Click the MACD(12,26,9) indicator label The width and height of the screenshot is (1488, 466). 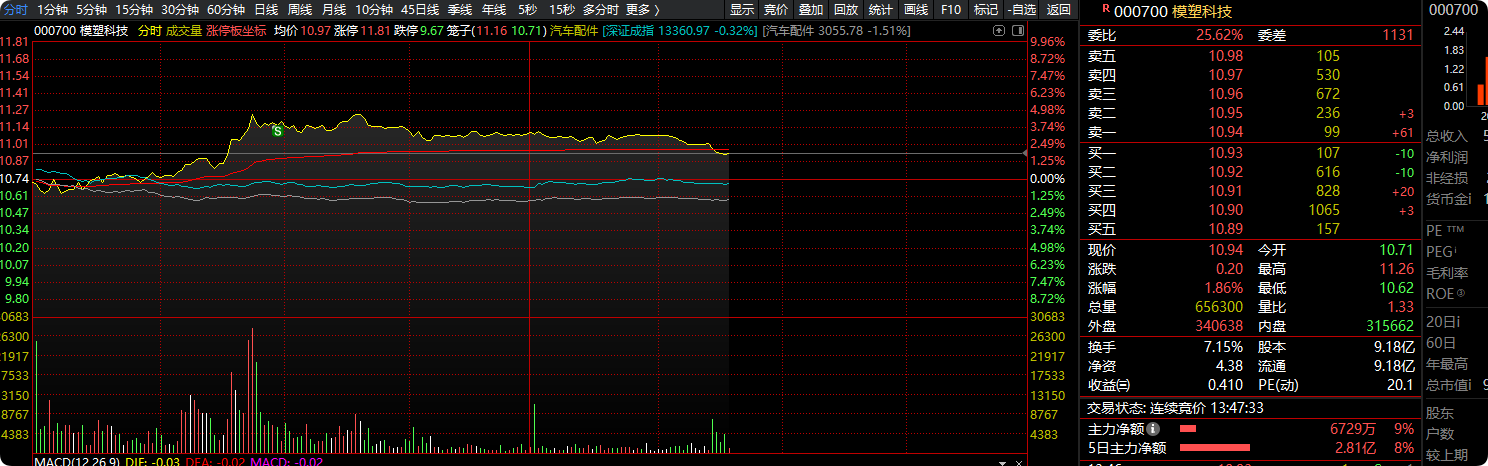click(x=77, y=461)
